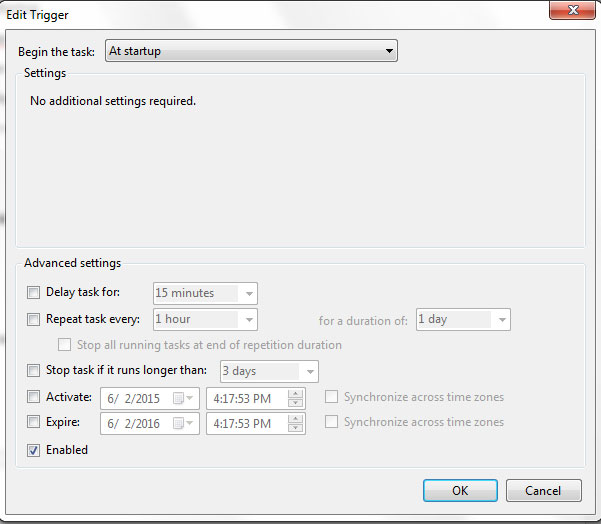Image resolution: width=601 pixels, height=524 pixels.
Task: Decrease the Expire time with down spinner
Action: [x=295, y=427]
